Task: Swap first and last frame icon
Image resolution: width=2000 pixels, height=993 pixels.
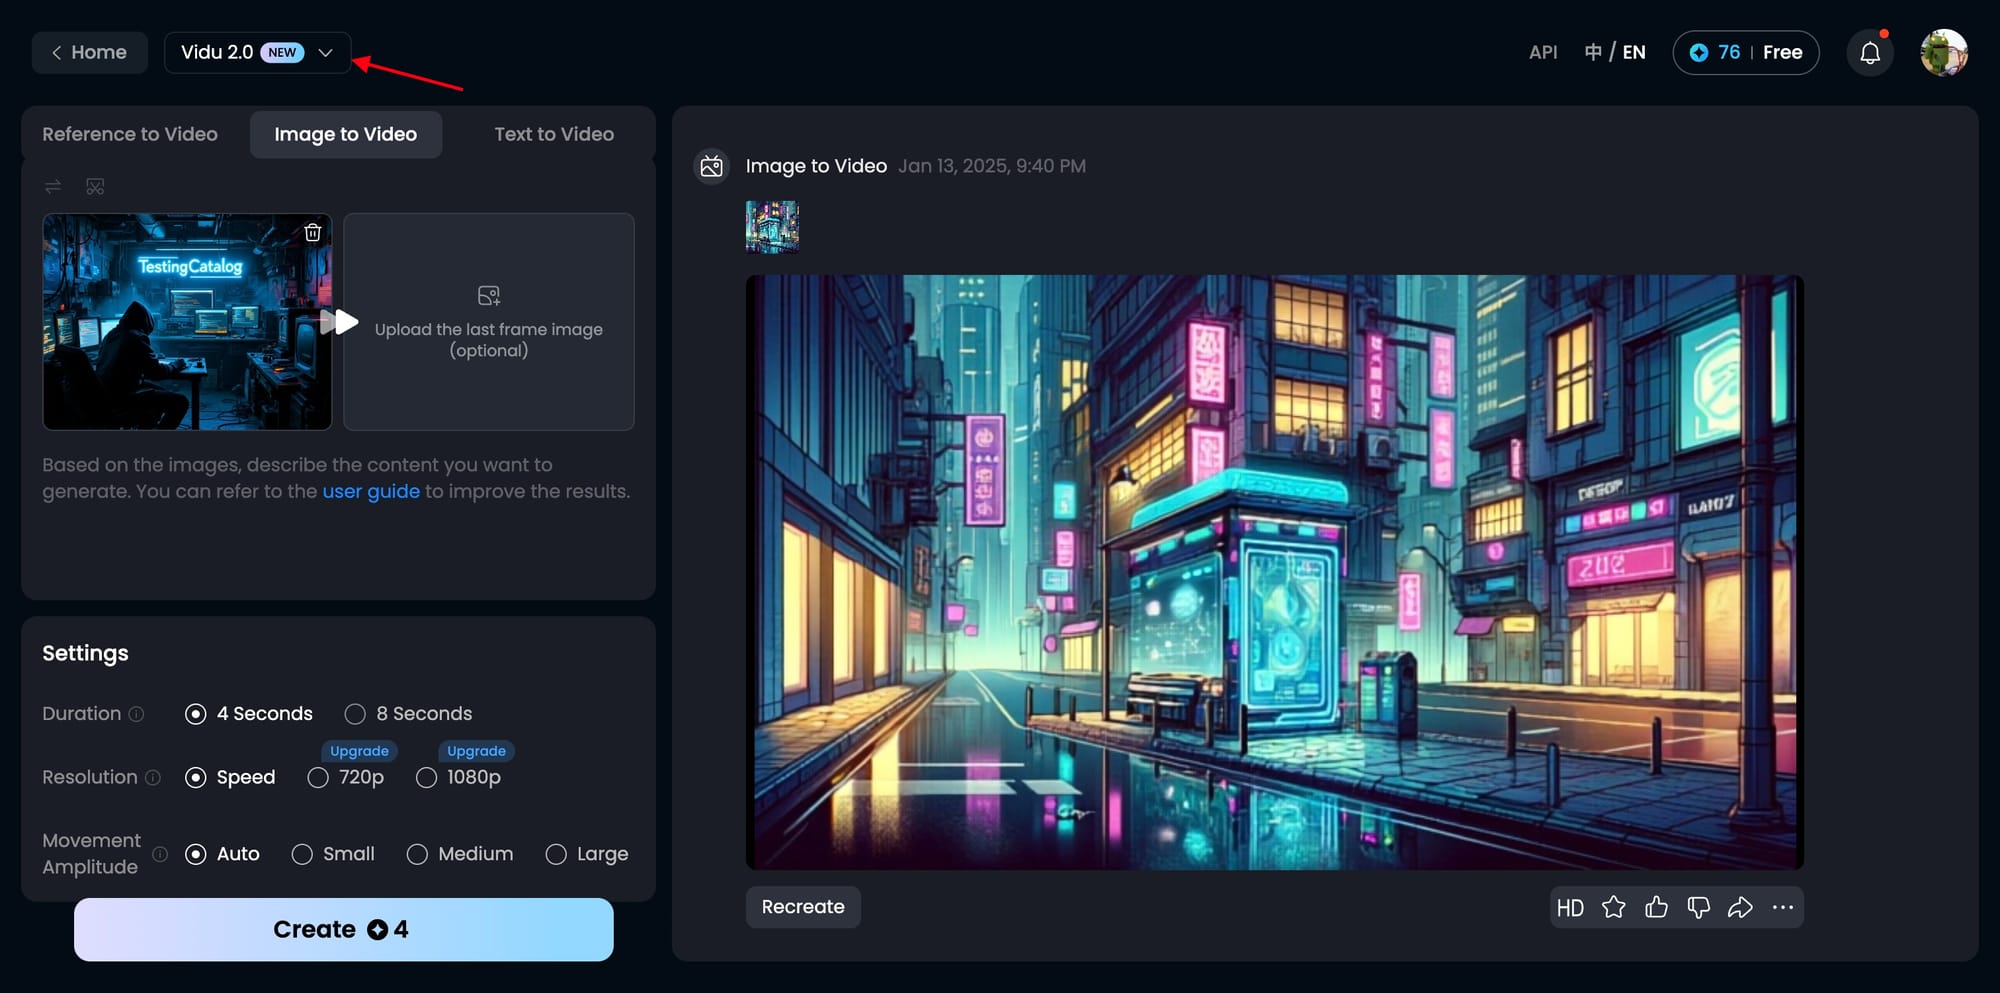Action: point(53,186)
